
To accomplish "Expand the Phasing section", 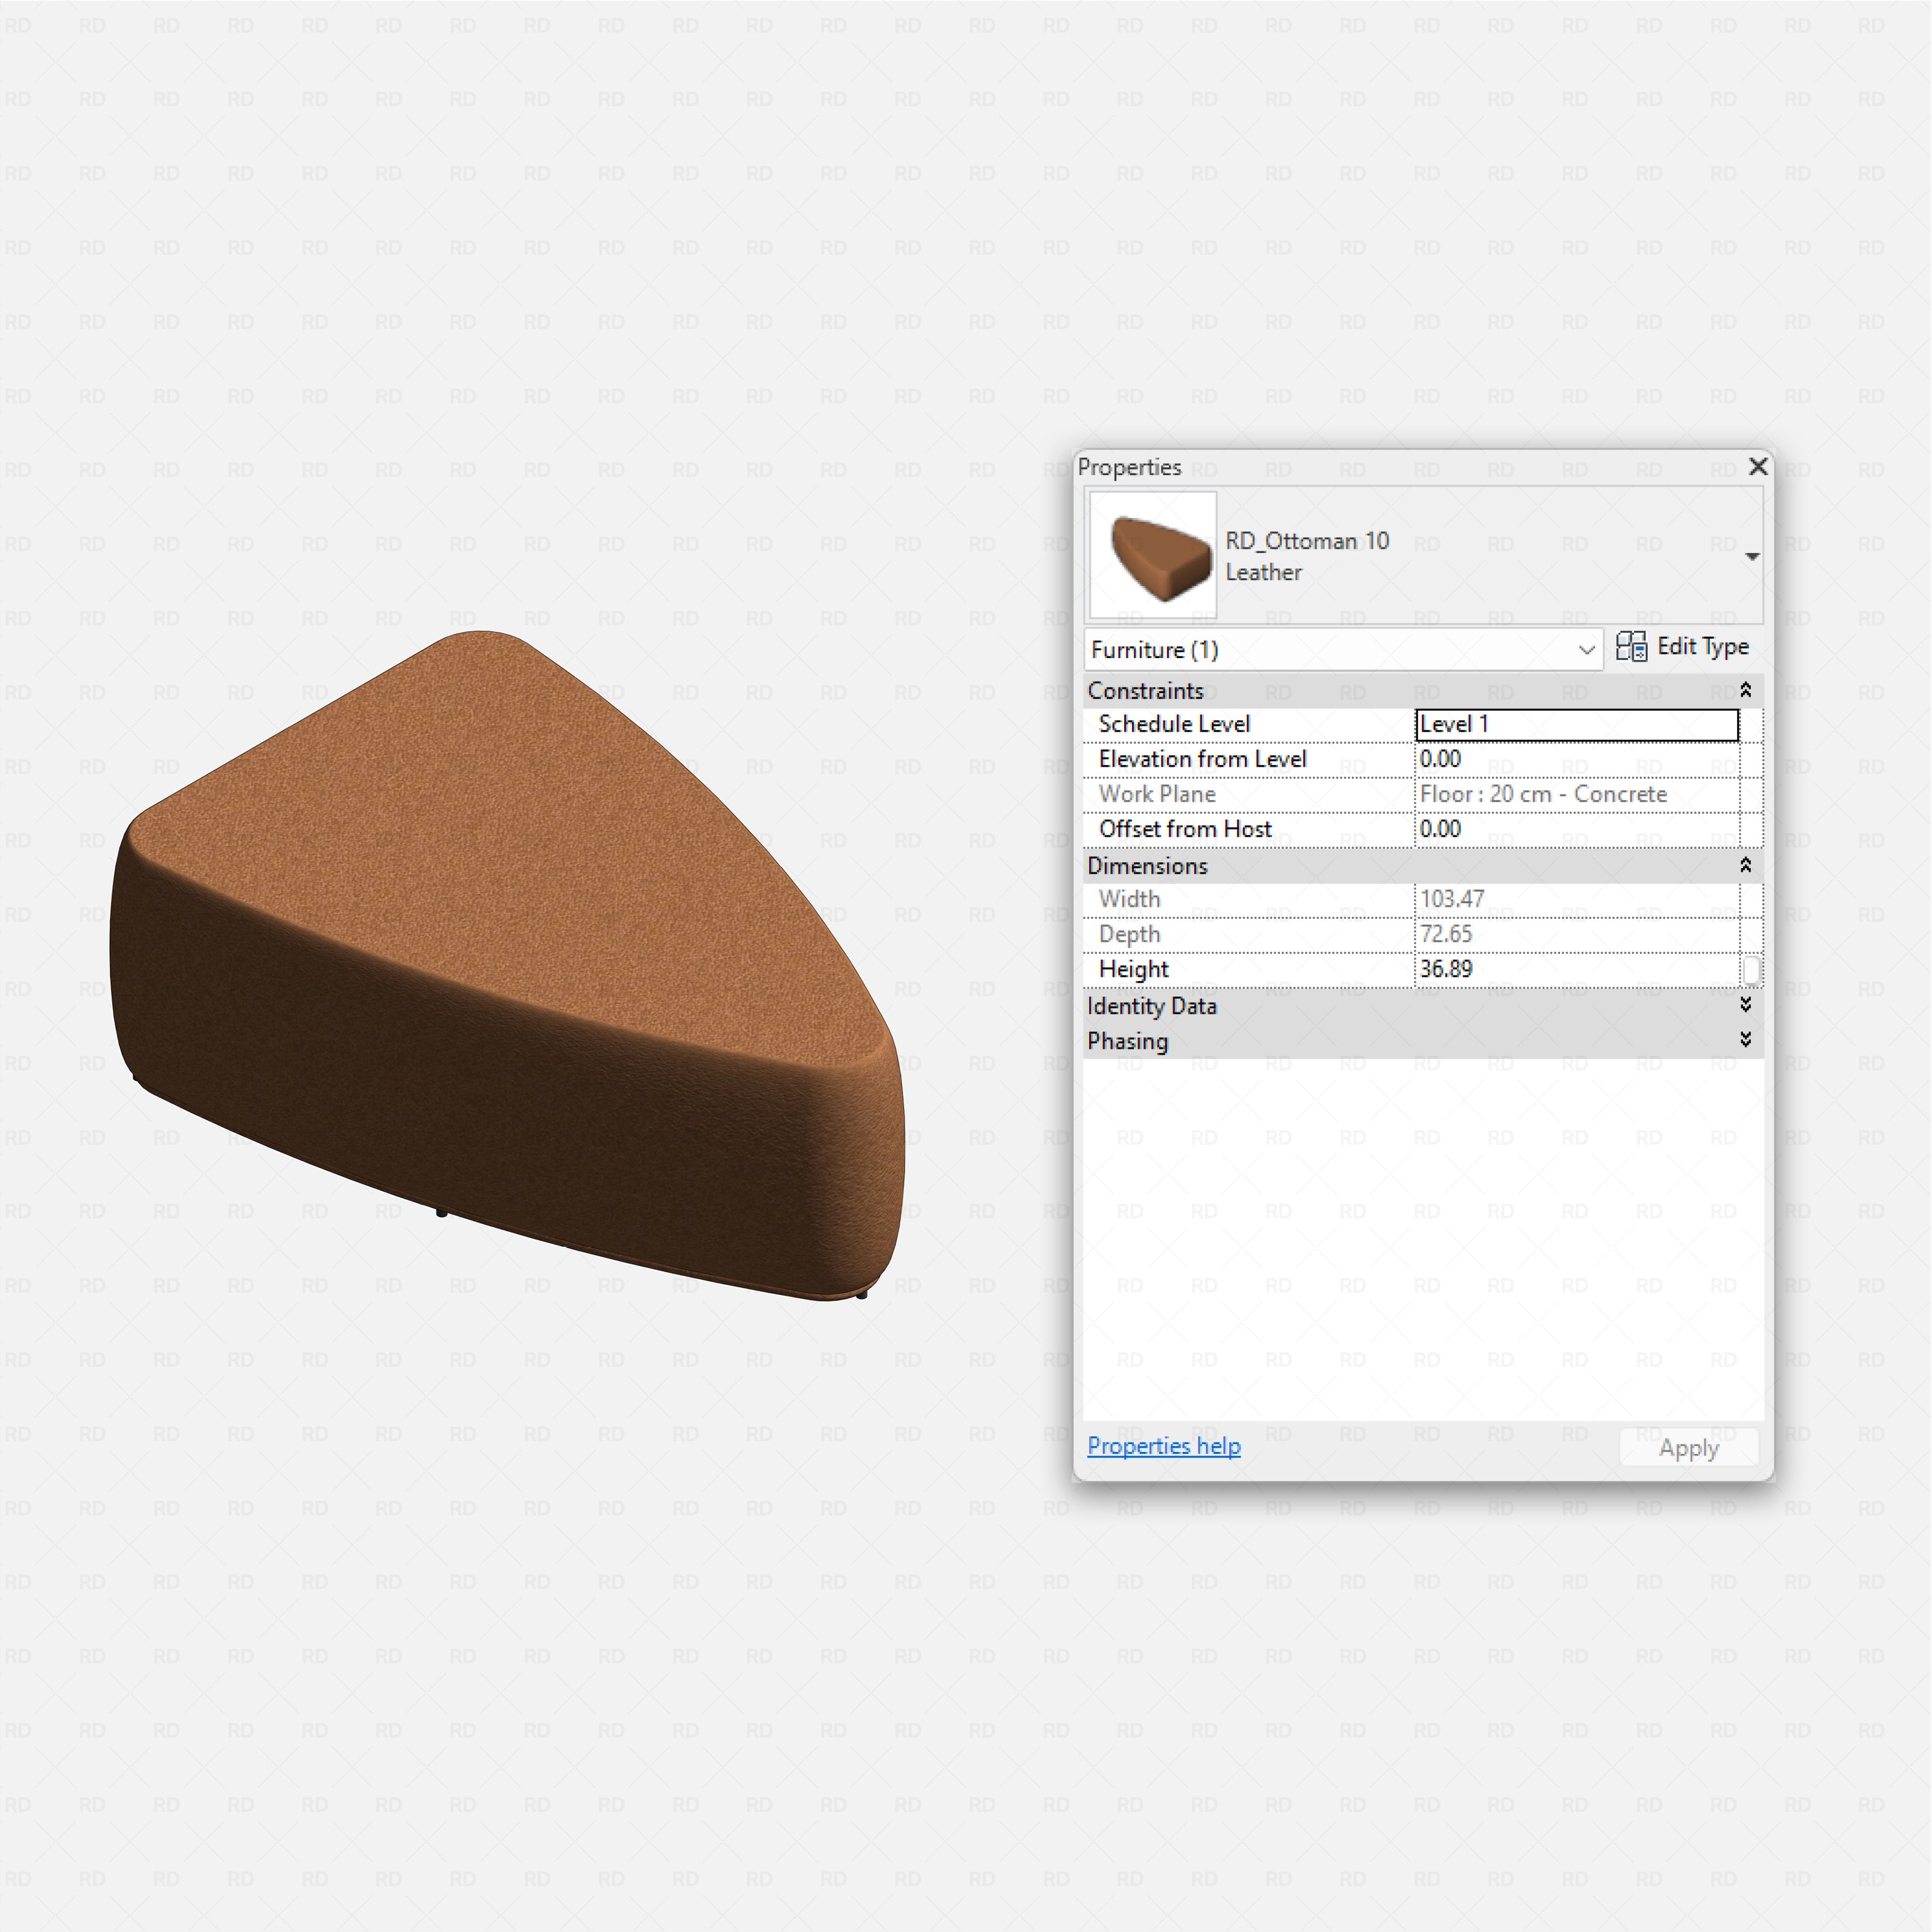I will 1745,1041.
